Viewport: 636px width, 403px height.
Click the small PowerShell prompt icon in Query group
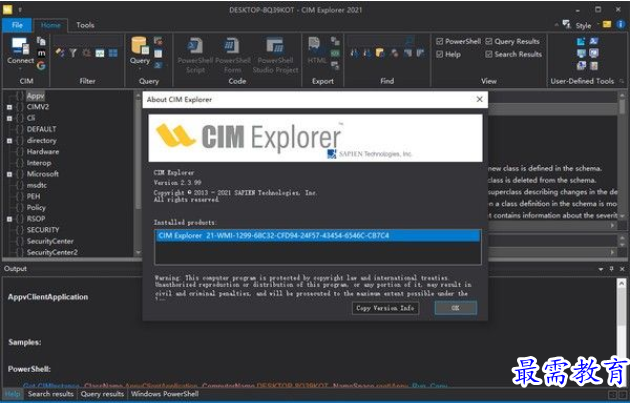(x=158, y=65)
